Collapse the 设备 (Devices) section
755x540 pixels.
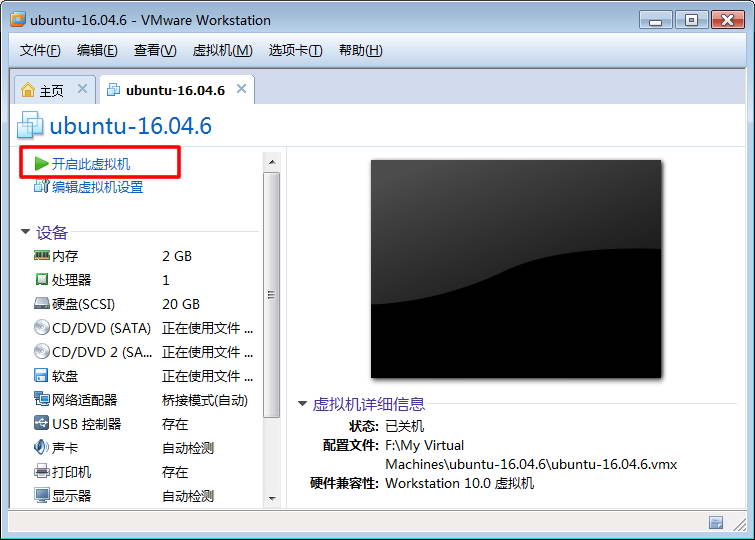click(x=25, y=233)
